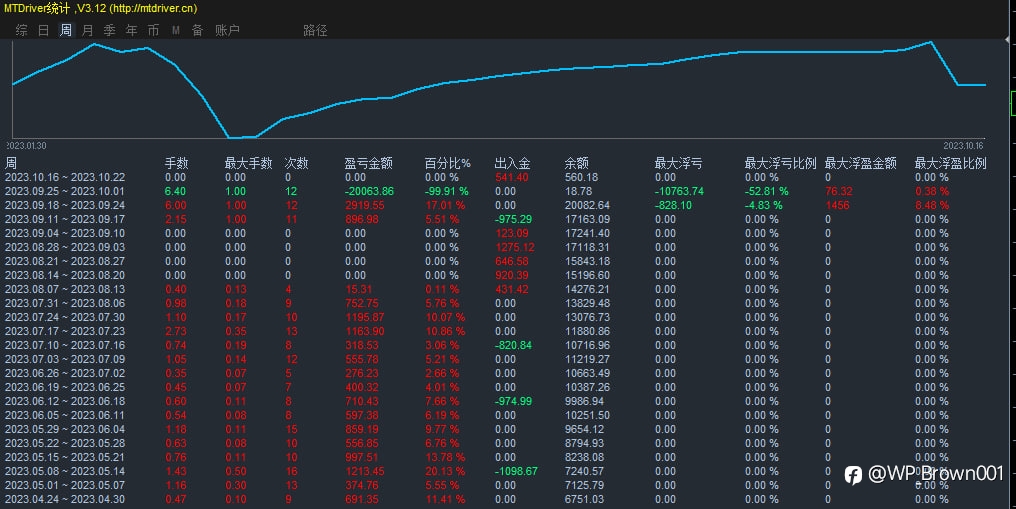Image resolution: width=1016 pixels, height=509 pixels.
Task: Click the loss value -20063.86
Action: pyautogui.click(x=369, y=192)
